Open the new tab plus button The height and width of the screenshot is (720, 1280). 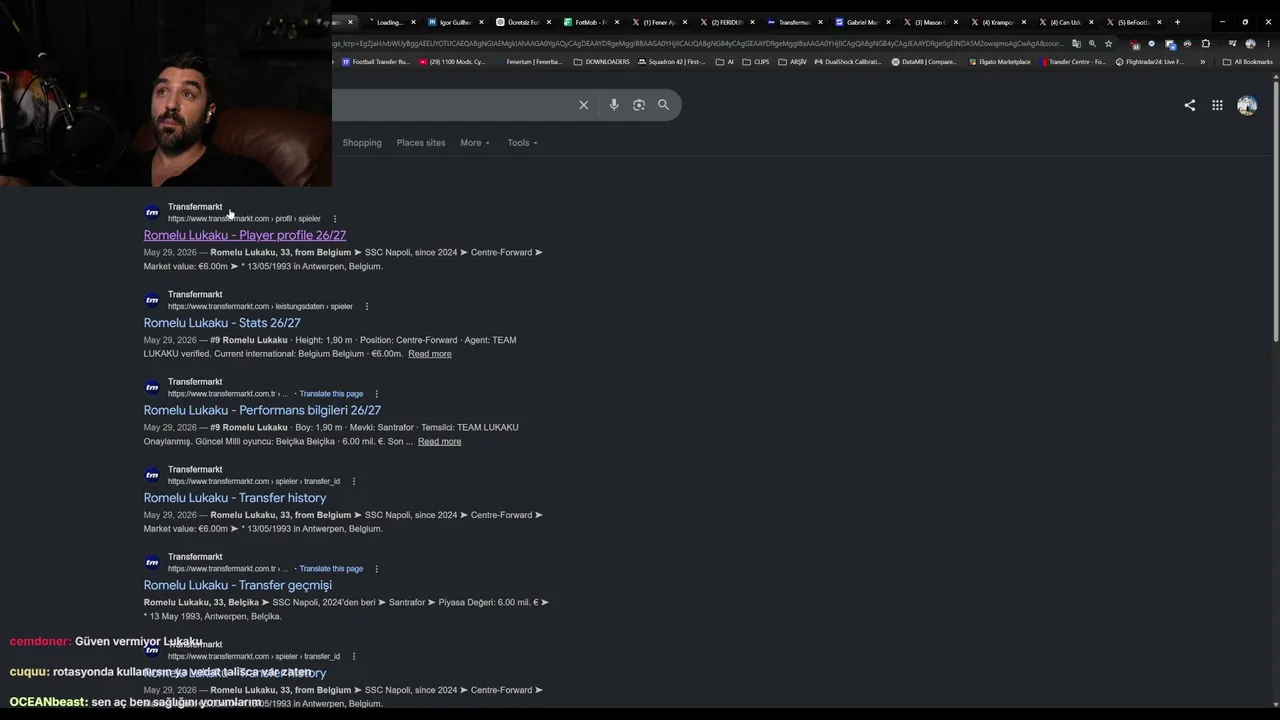click(x=1177, y=22)
